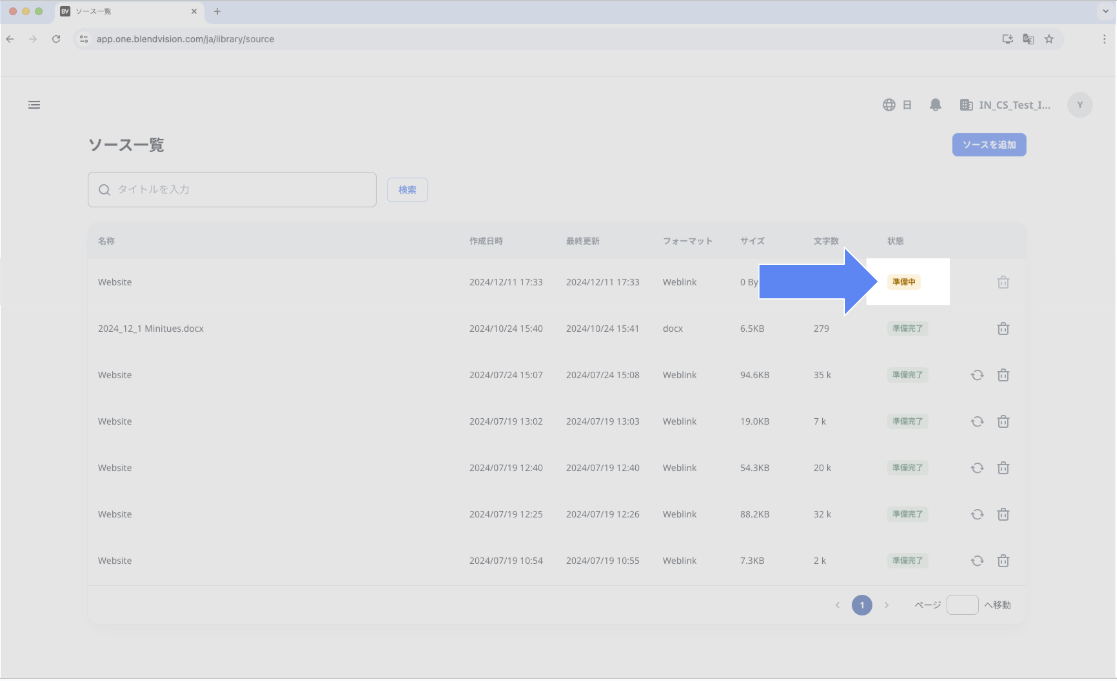The image size is (1117, 681).
Task: Click the docx format cell
Action: [x=672, y=328]
